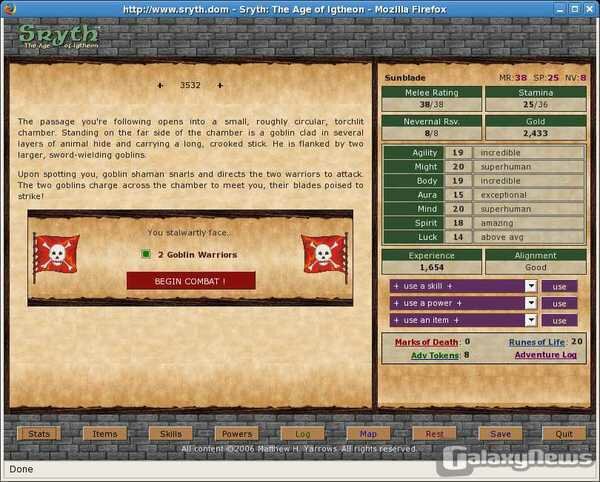
Task: Open the 'use a power' dropdown
Action: coord(463,303)
